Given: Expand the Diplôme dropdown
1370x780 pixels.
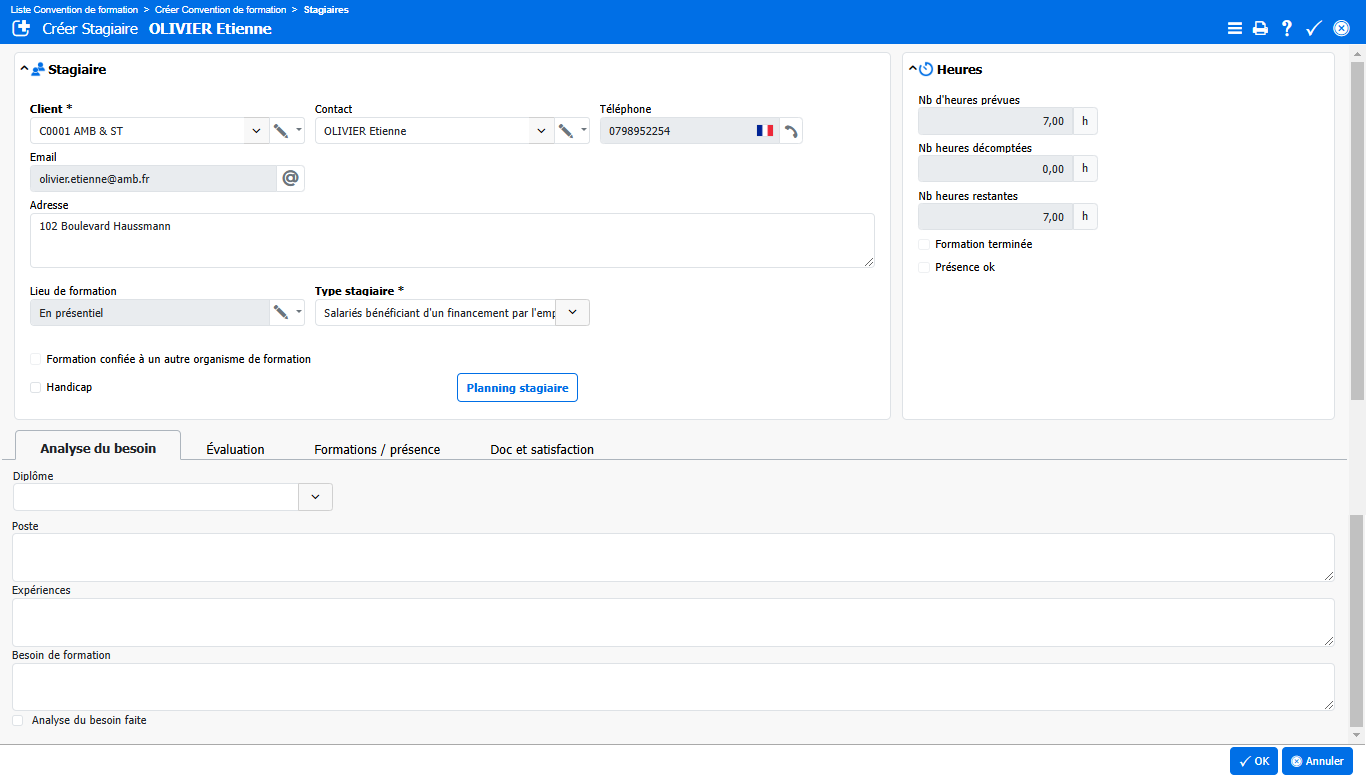Looking at the screenshot, I should 315,497.
